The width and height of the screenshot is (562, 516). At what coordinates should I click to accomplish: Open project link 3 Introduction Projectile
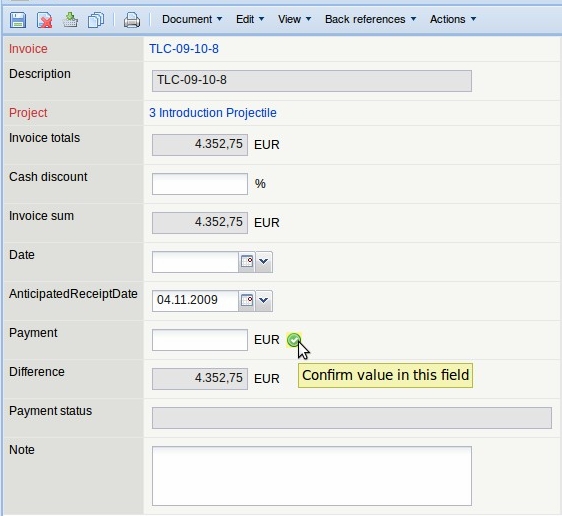click(213, 113)
